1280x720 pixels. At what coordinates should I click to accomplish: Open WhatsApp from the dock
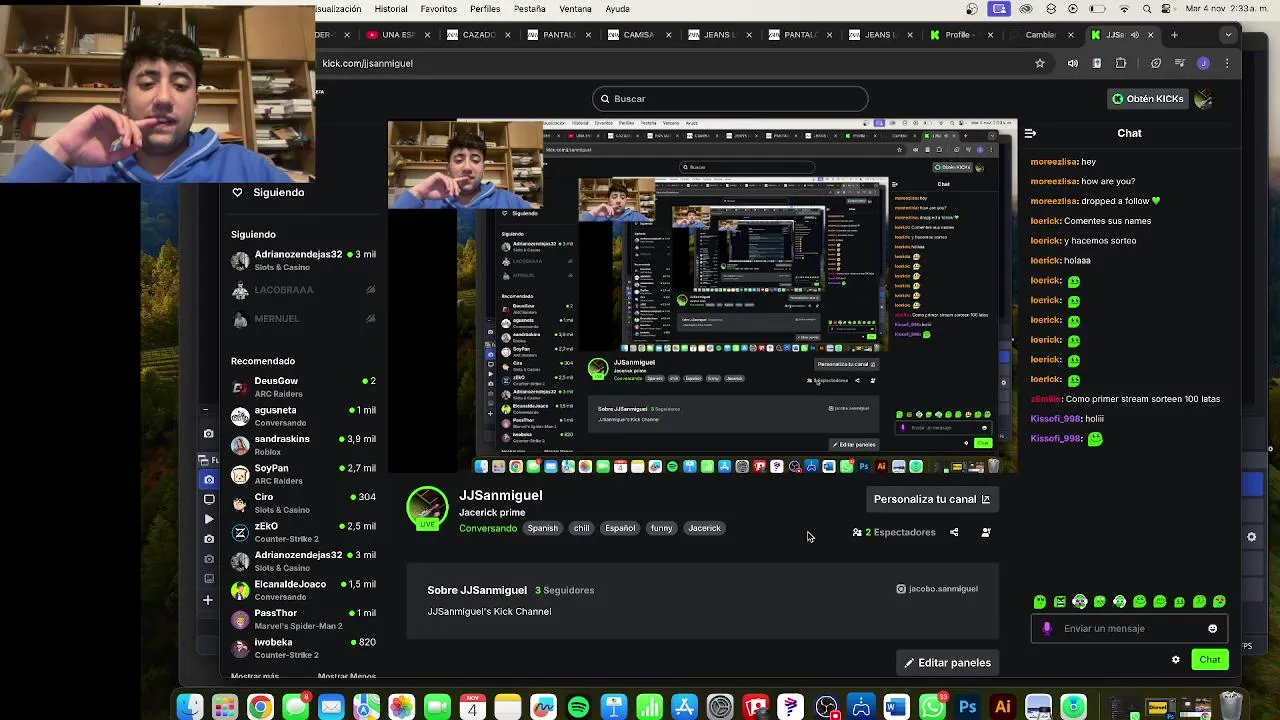(x=932, y=707)
